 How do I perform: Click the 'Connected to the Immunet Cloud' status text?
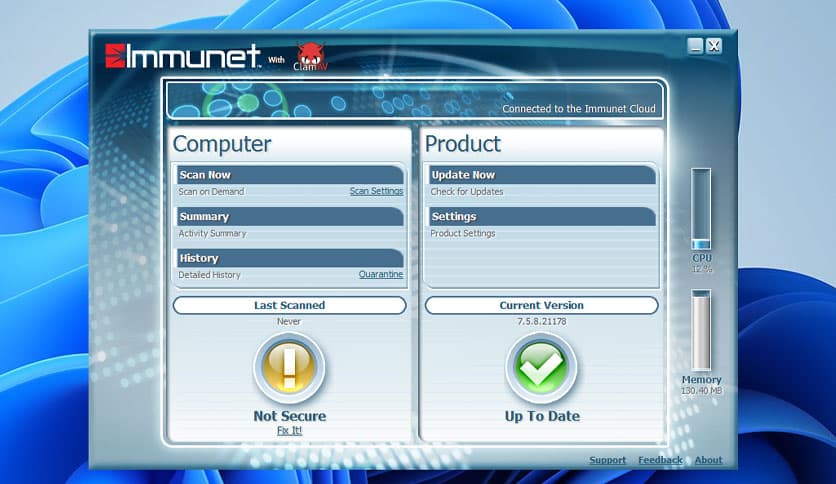[579, 109]
